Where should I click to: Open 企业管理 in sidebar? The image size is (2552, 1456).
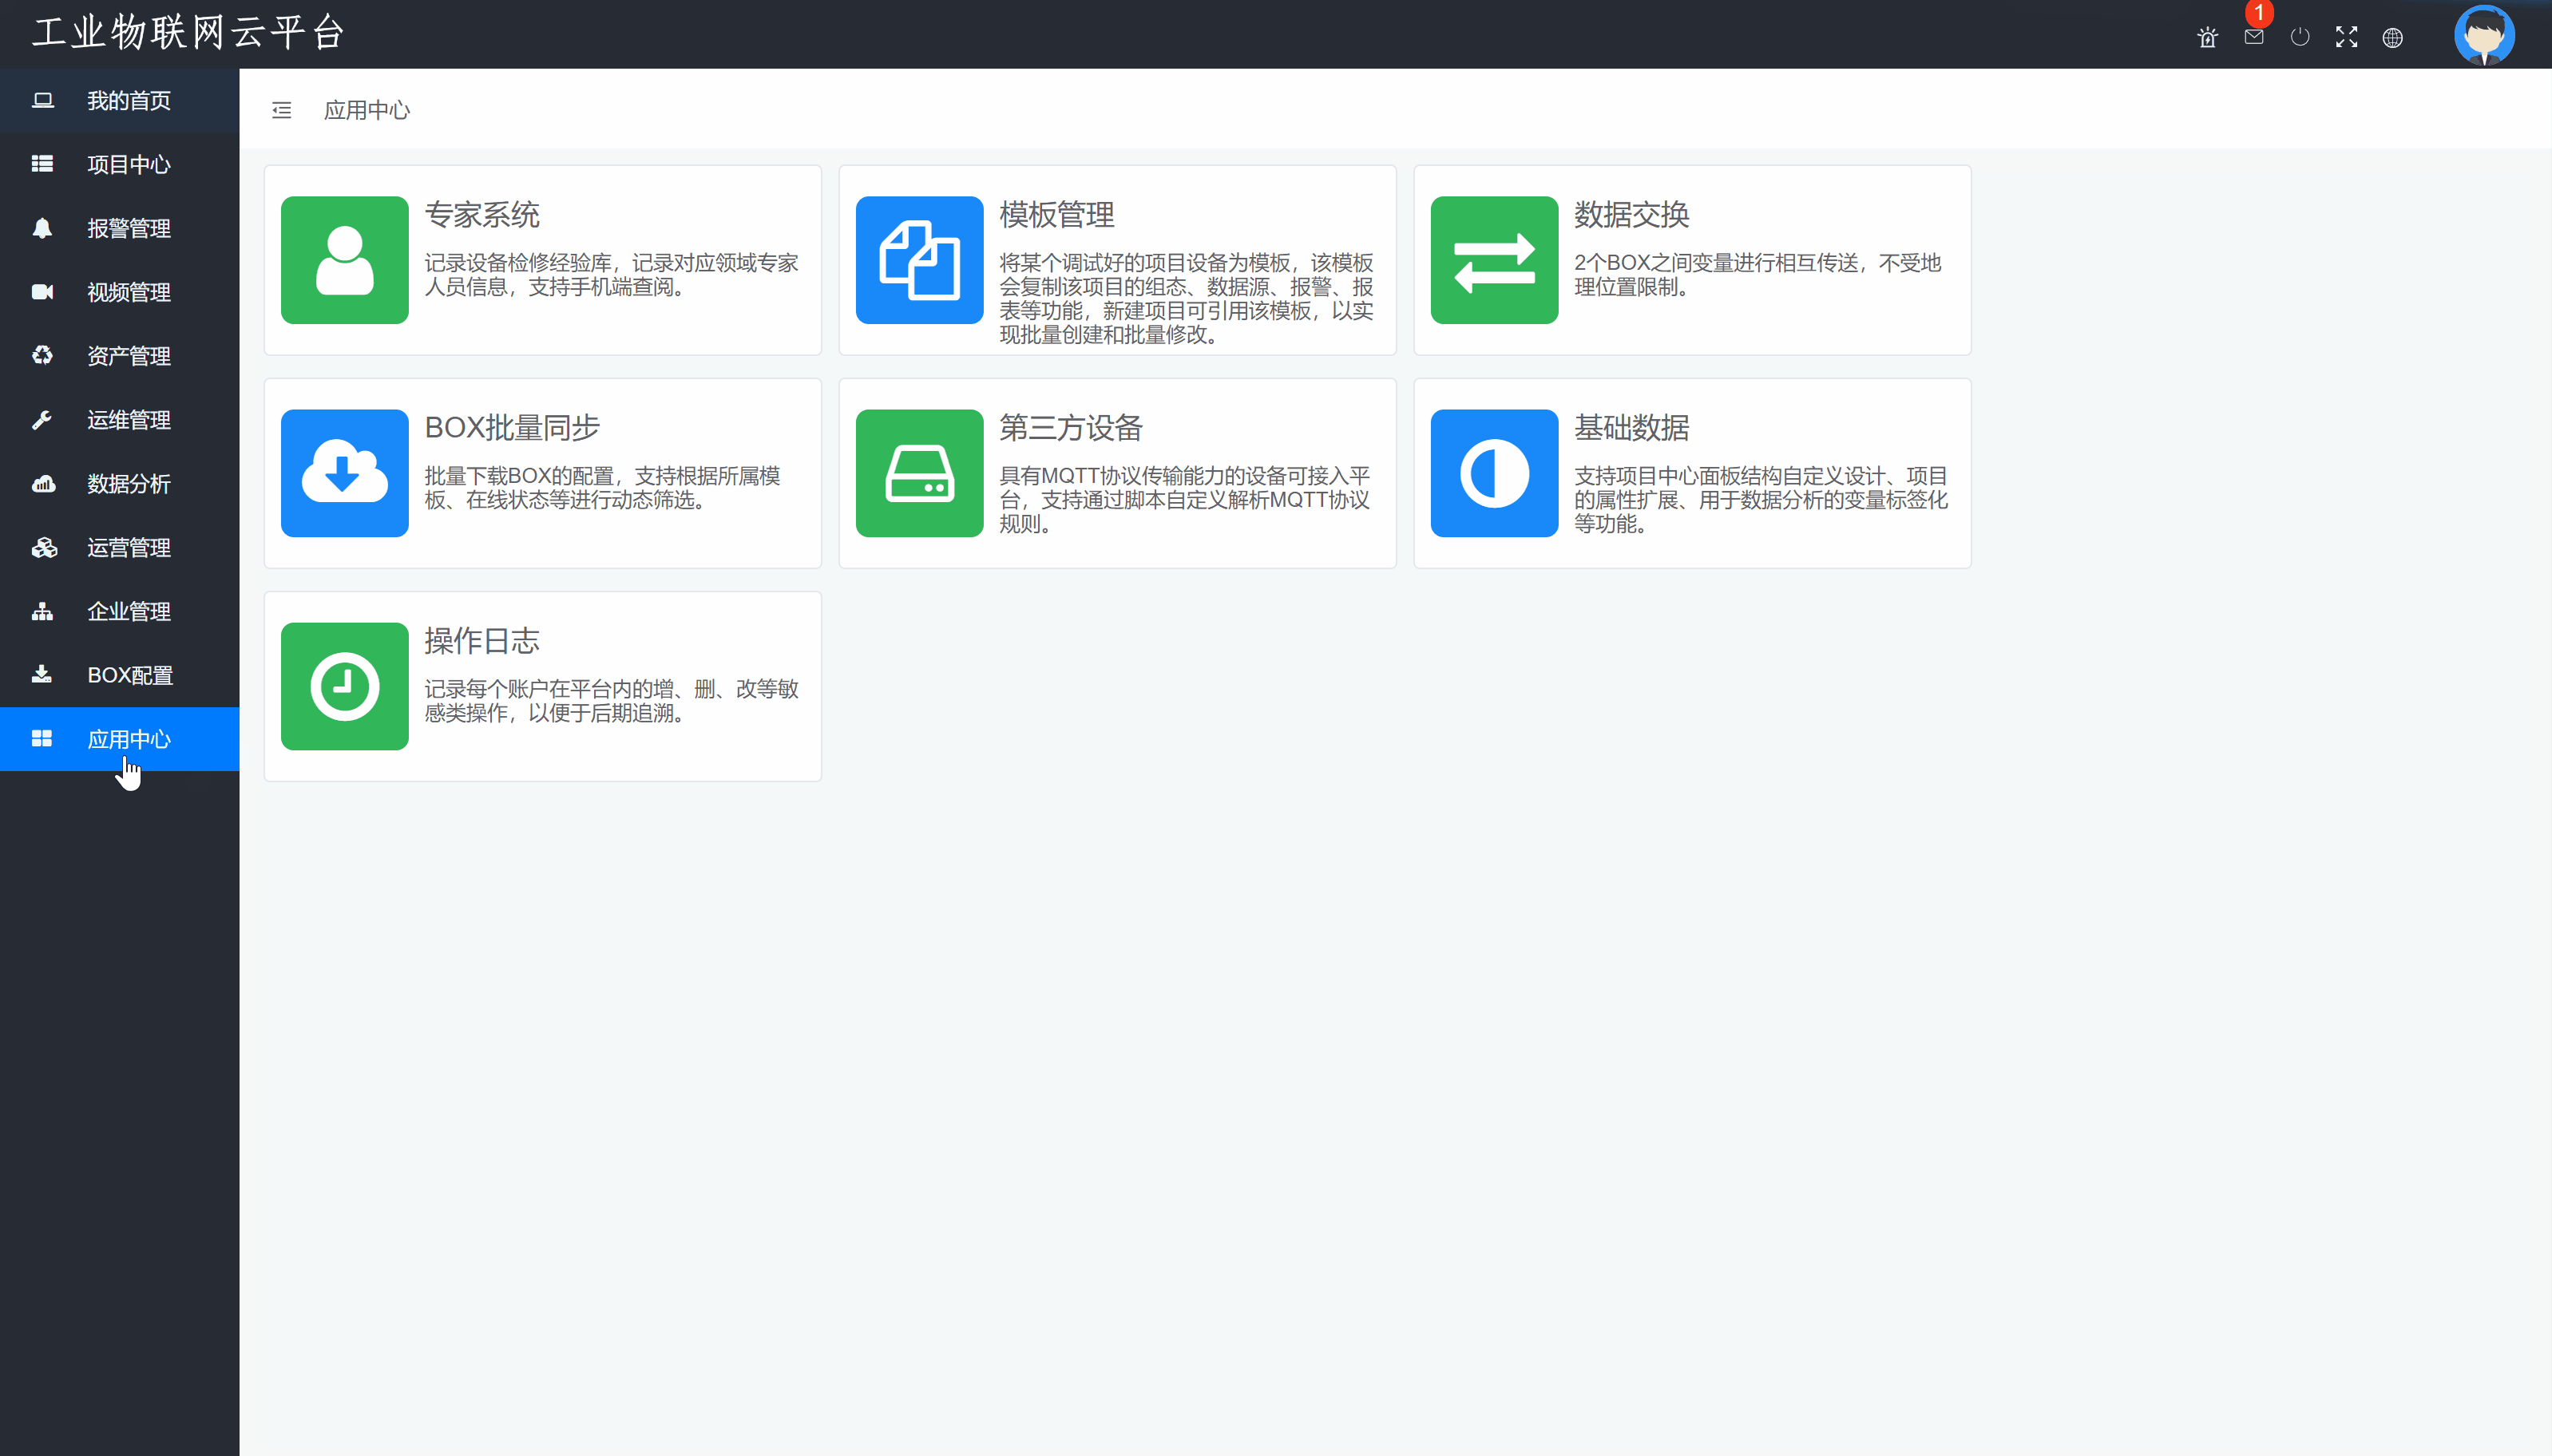coord(120,611)
